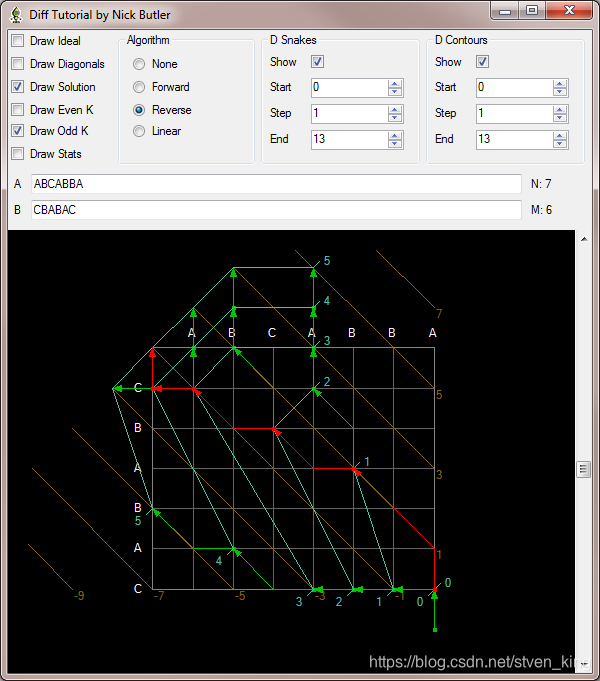Click the app icon in the title bar
Screen dimensions: 600x681
(16, 15)
